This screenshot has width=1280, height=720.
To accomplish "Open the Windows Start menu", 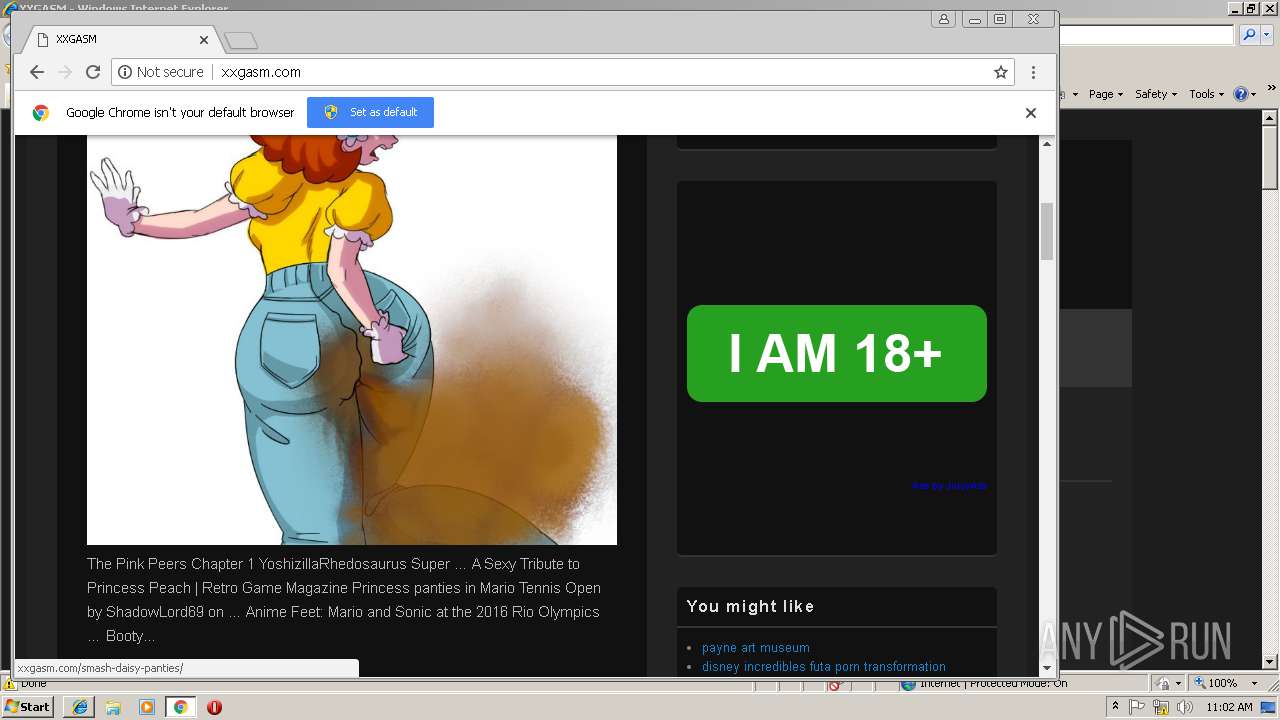I will (x=28, y=707).
